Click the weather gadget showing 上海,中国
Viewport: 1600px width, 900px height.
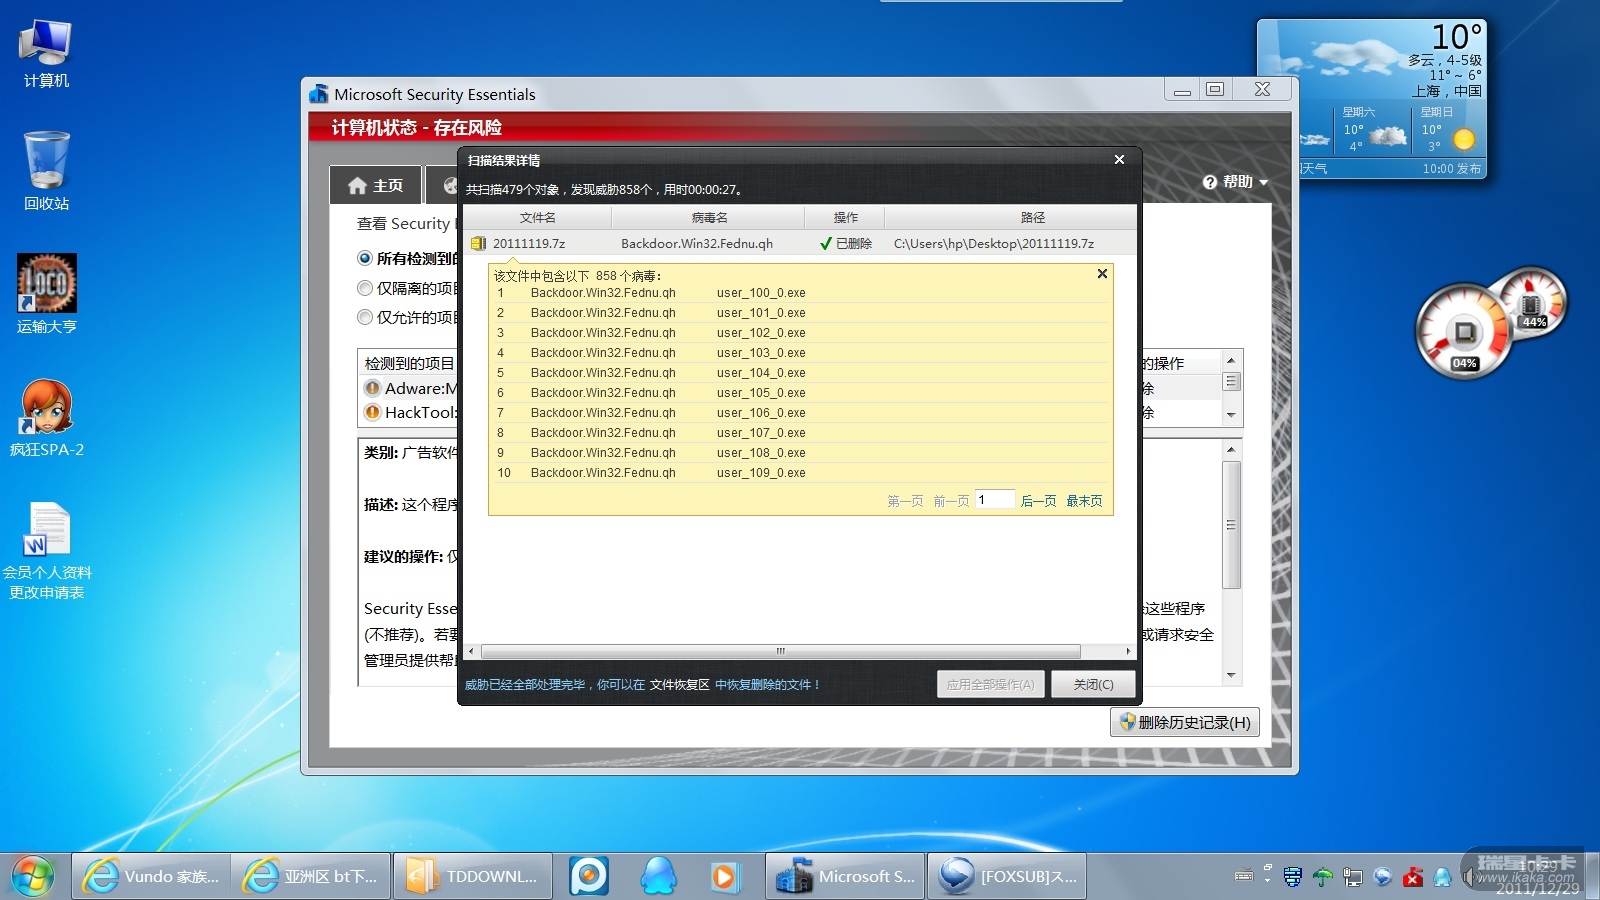coord(1371,98)
